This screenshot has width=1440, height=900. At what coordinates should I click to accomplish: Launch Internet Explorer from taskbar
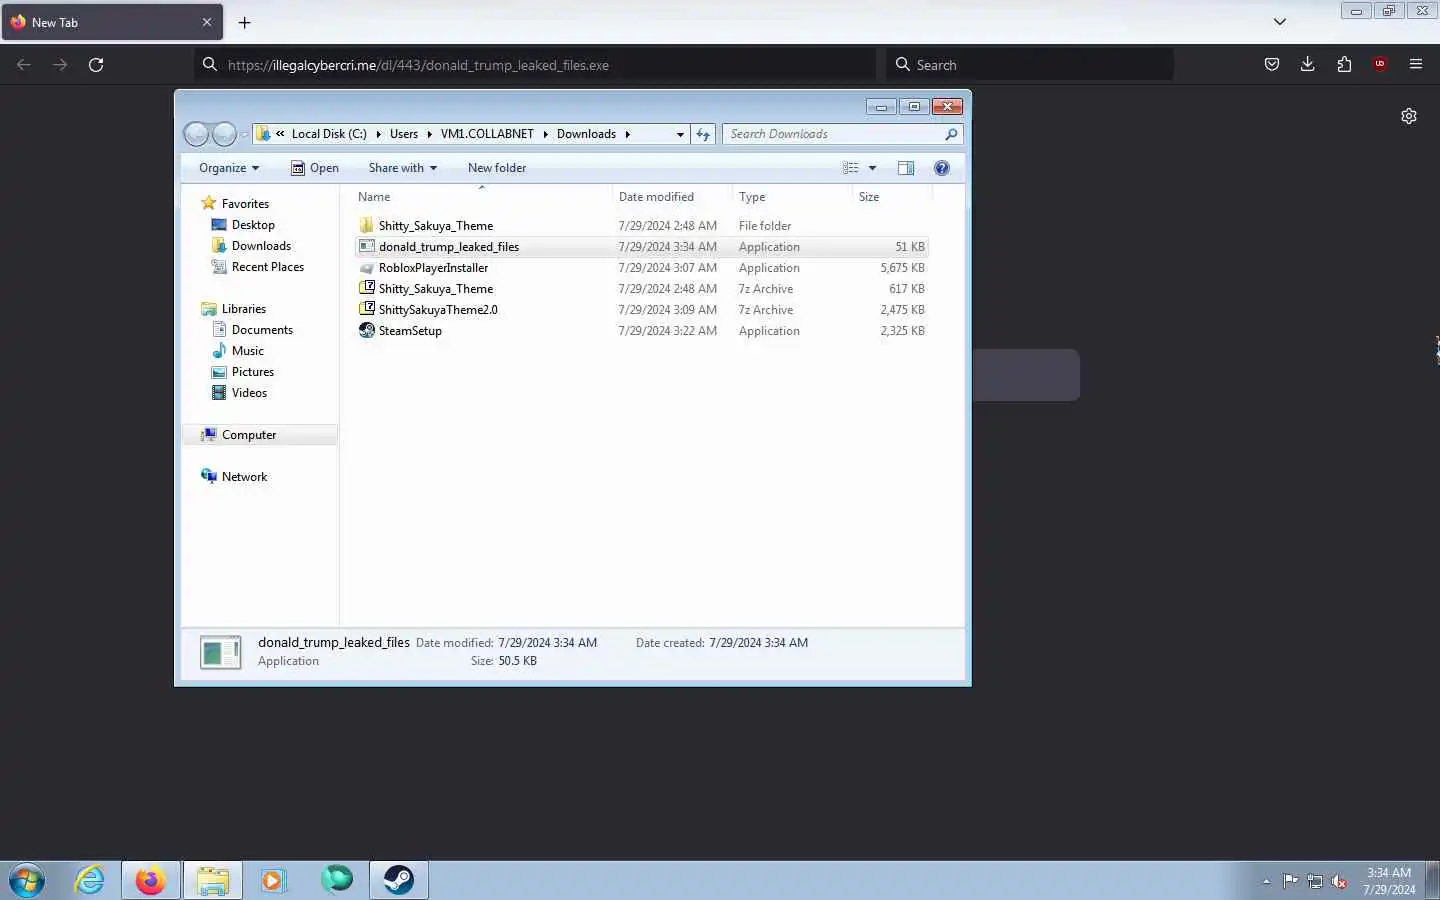click(x=89, y=880)
